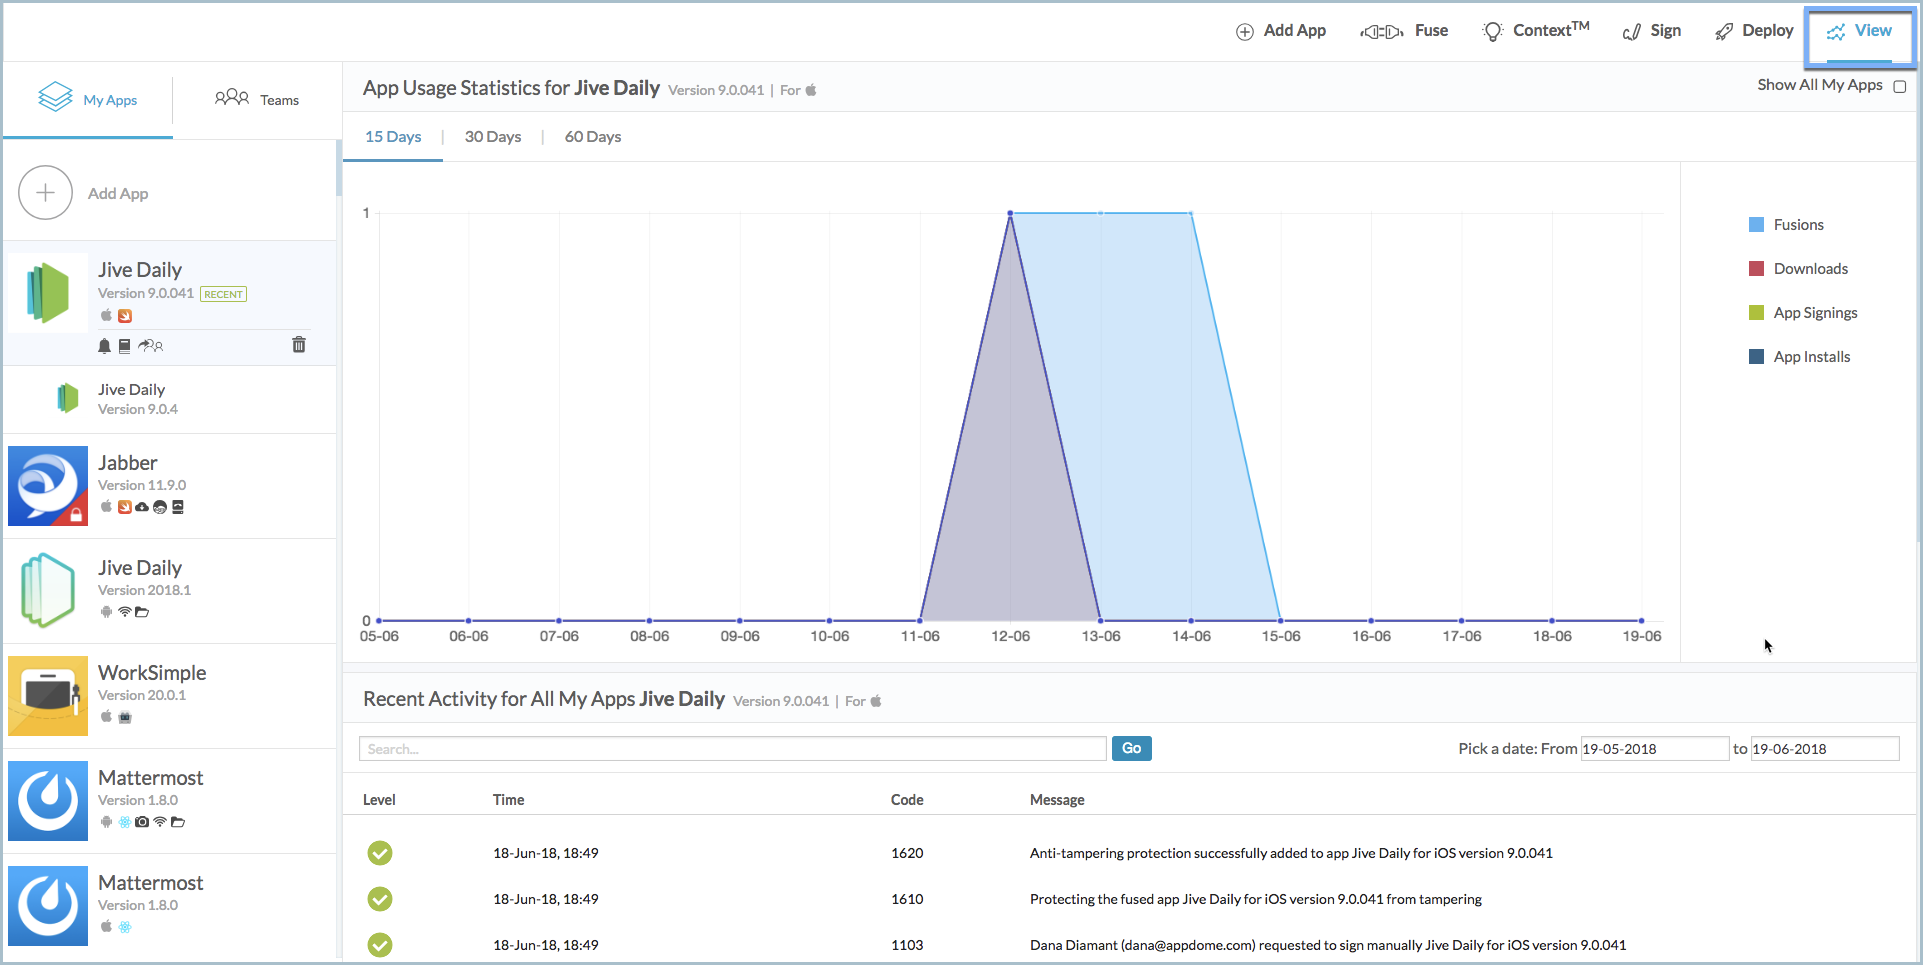The height and width of the screenshot is (965, 1923).
Task: Click the success checkmark for code 1620
Action: [380, 853]
